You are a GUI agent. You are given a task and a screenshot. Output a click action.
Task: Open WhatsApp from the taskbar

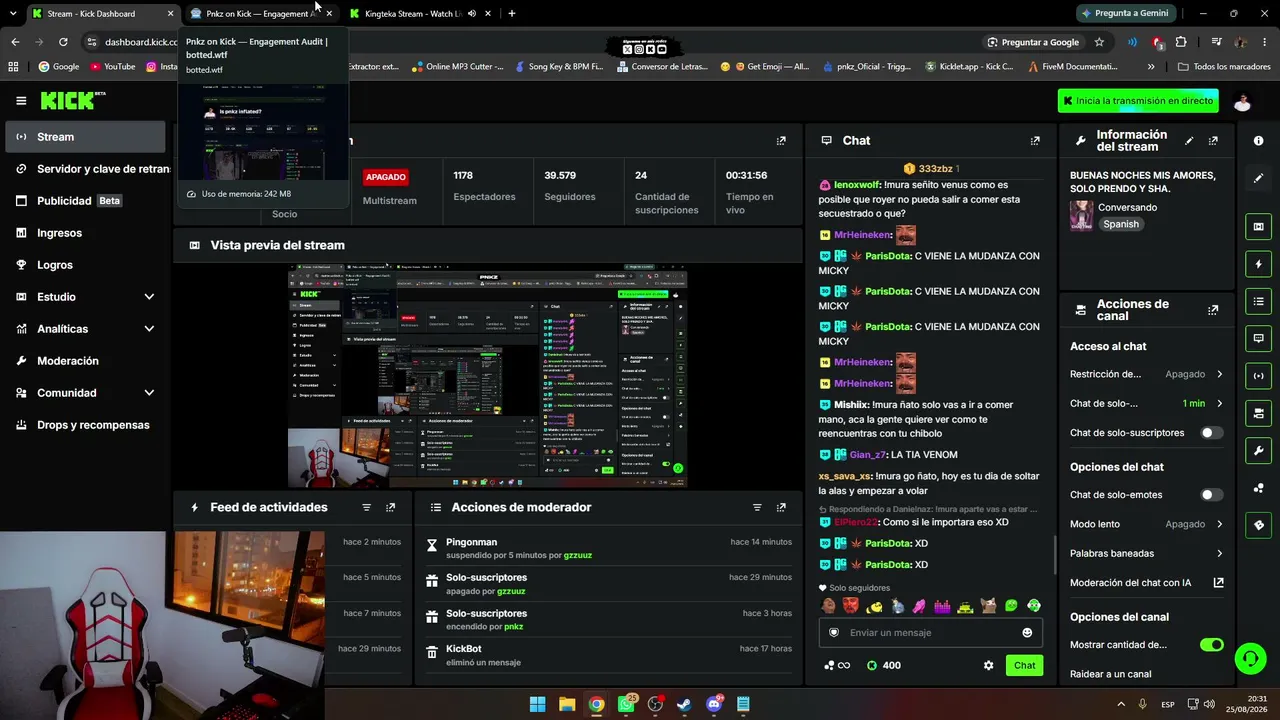click(626, 704)
